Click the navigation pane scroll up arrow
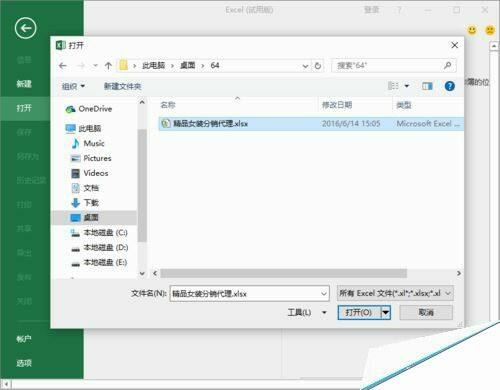 tap(142, 102)
